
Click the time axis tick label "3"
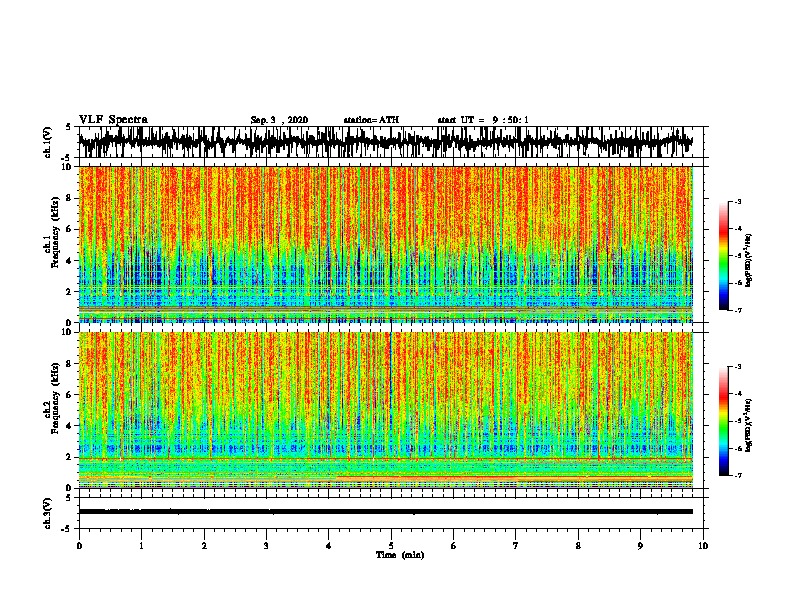[266, 546]
